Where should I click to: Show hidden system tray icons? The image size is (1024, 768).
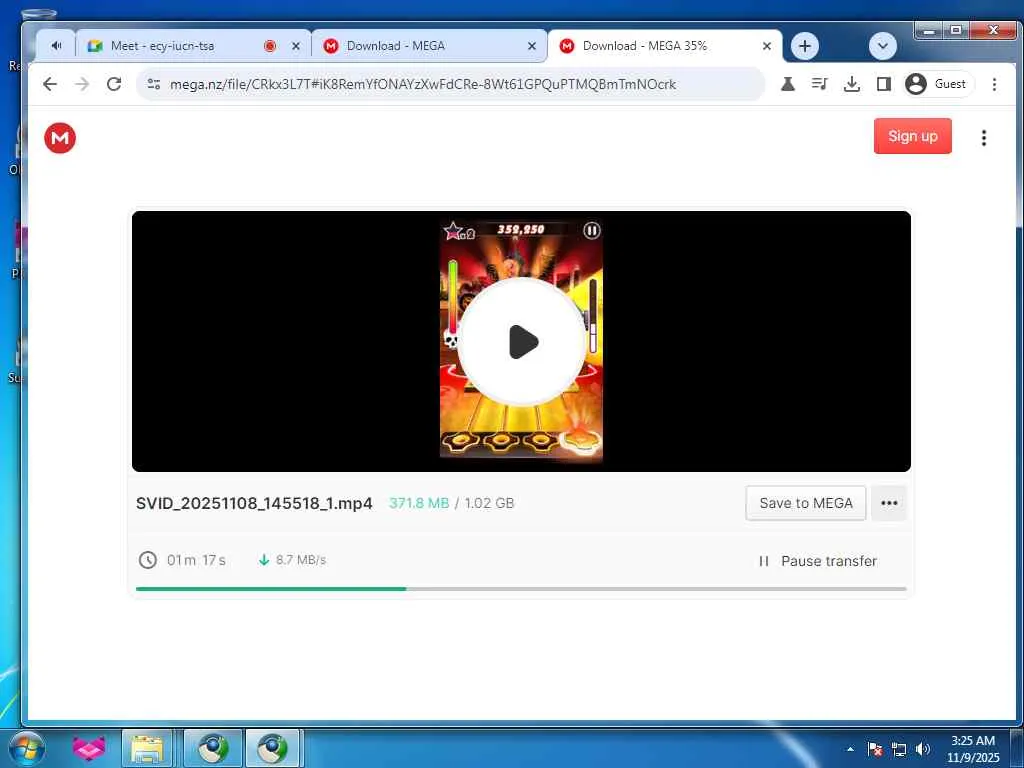850,749
